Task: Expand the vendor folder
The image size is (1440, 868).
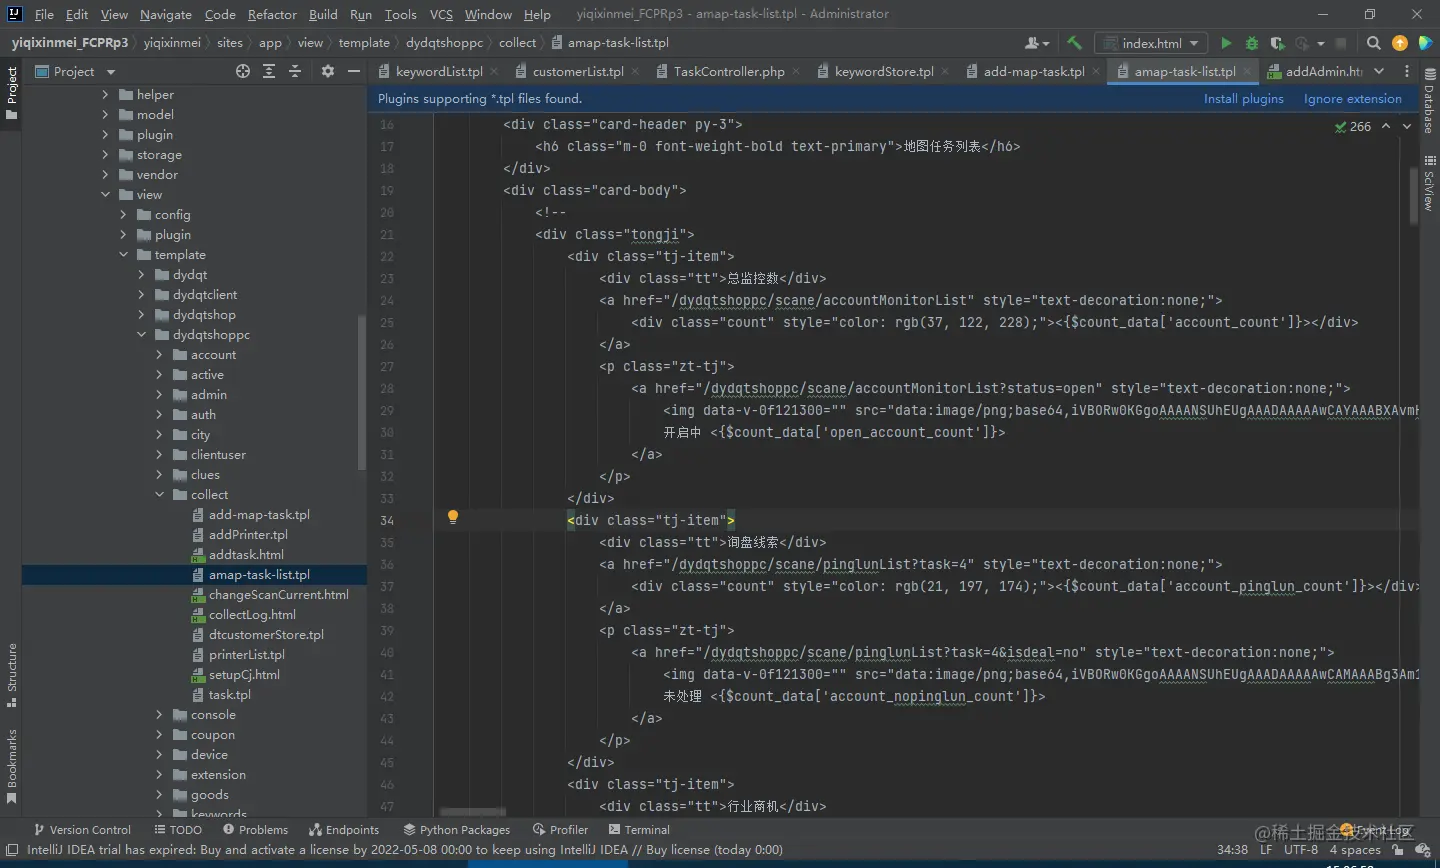Action: tap(106, 174)
